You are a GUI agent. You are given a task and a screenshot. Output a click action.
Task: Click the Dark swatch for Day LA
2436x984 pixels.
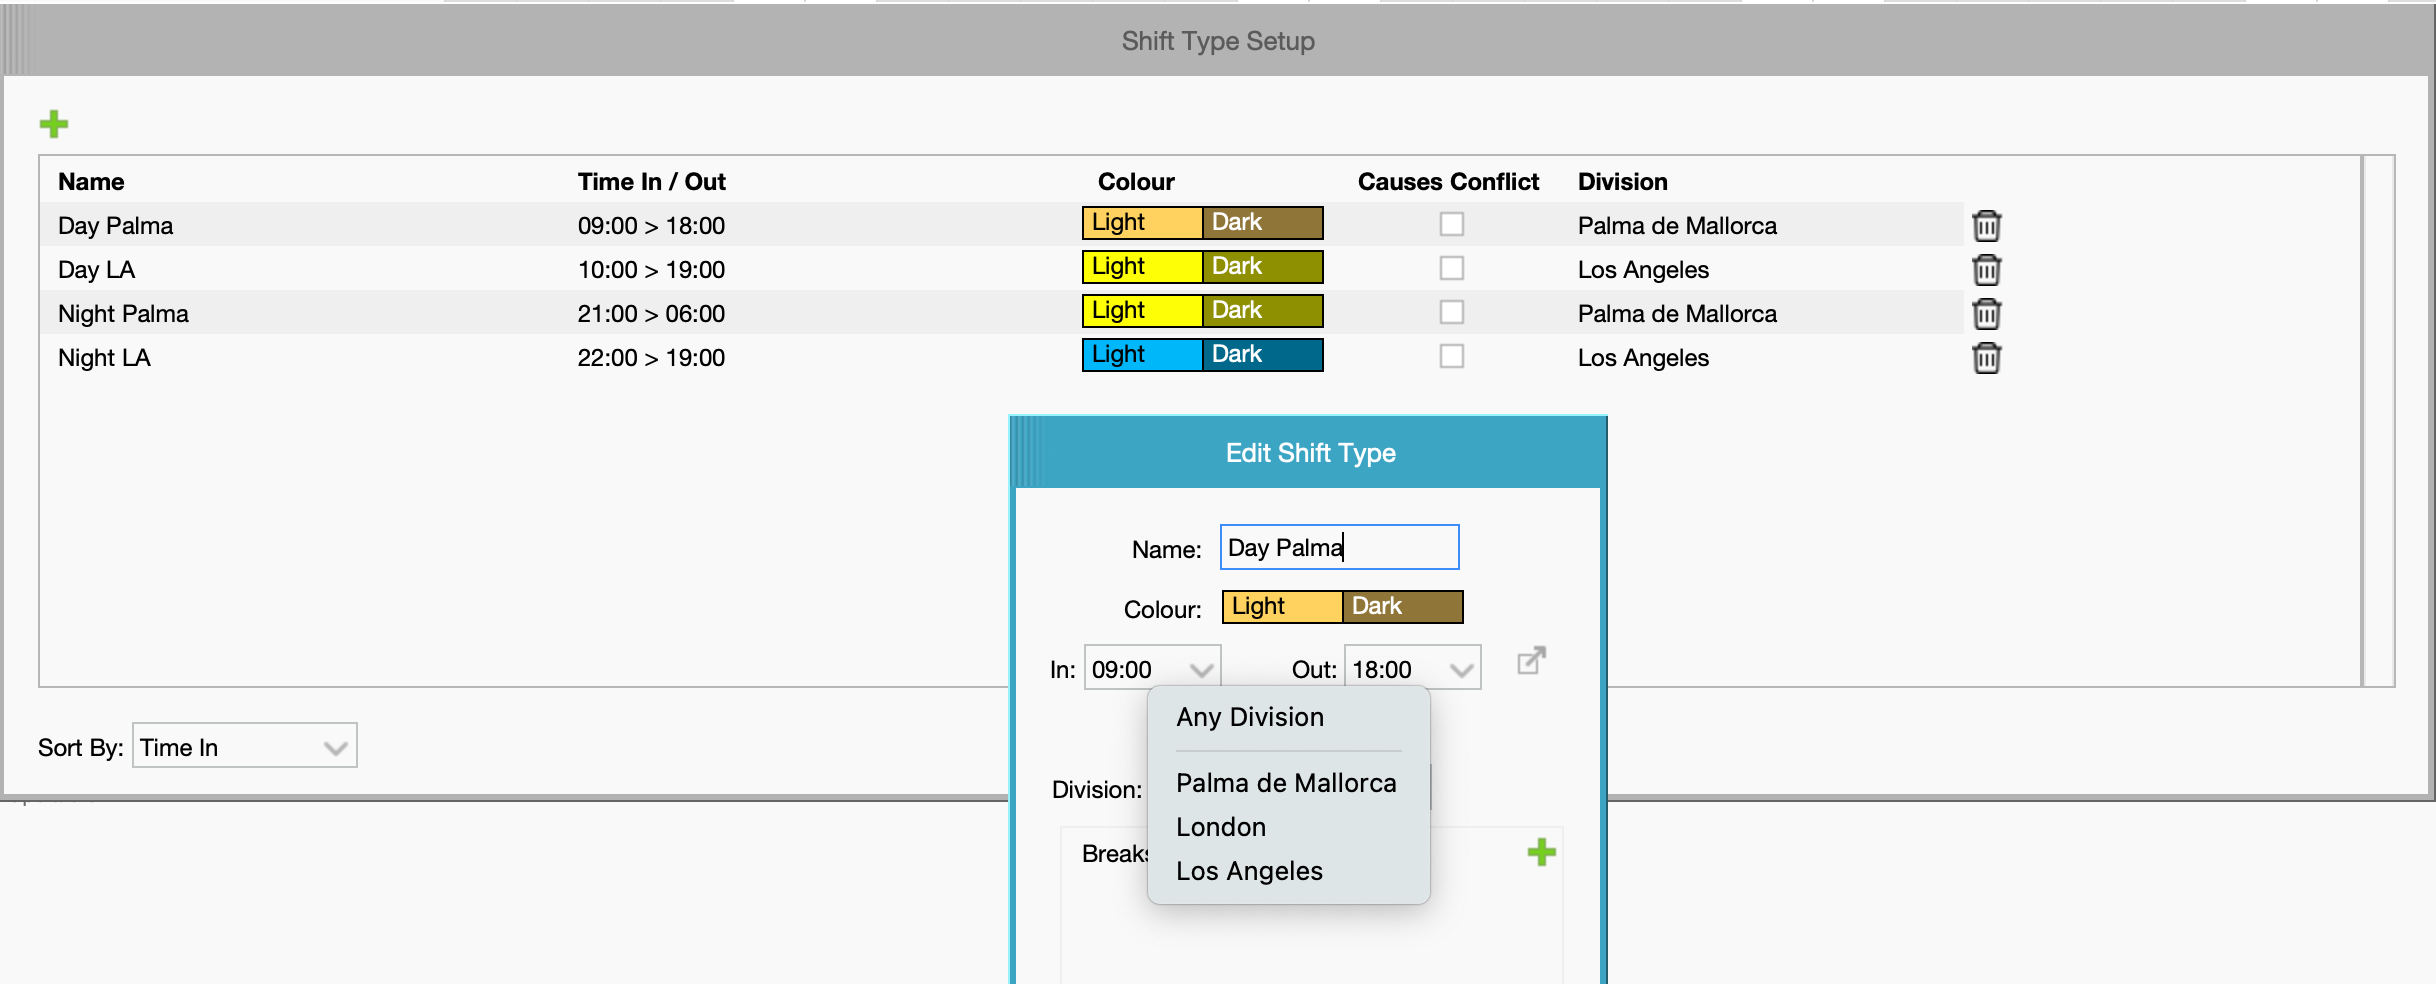1263,267
